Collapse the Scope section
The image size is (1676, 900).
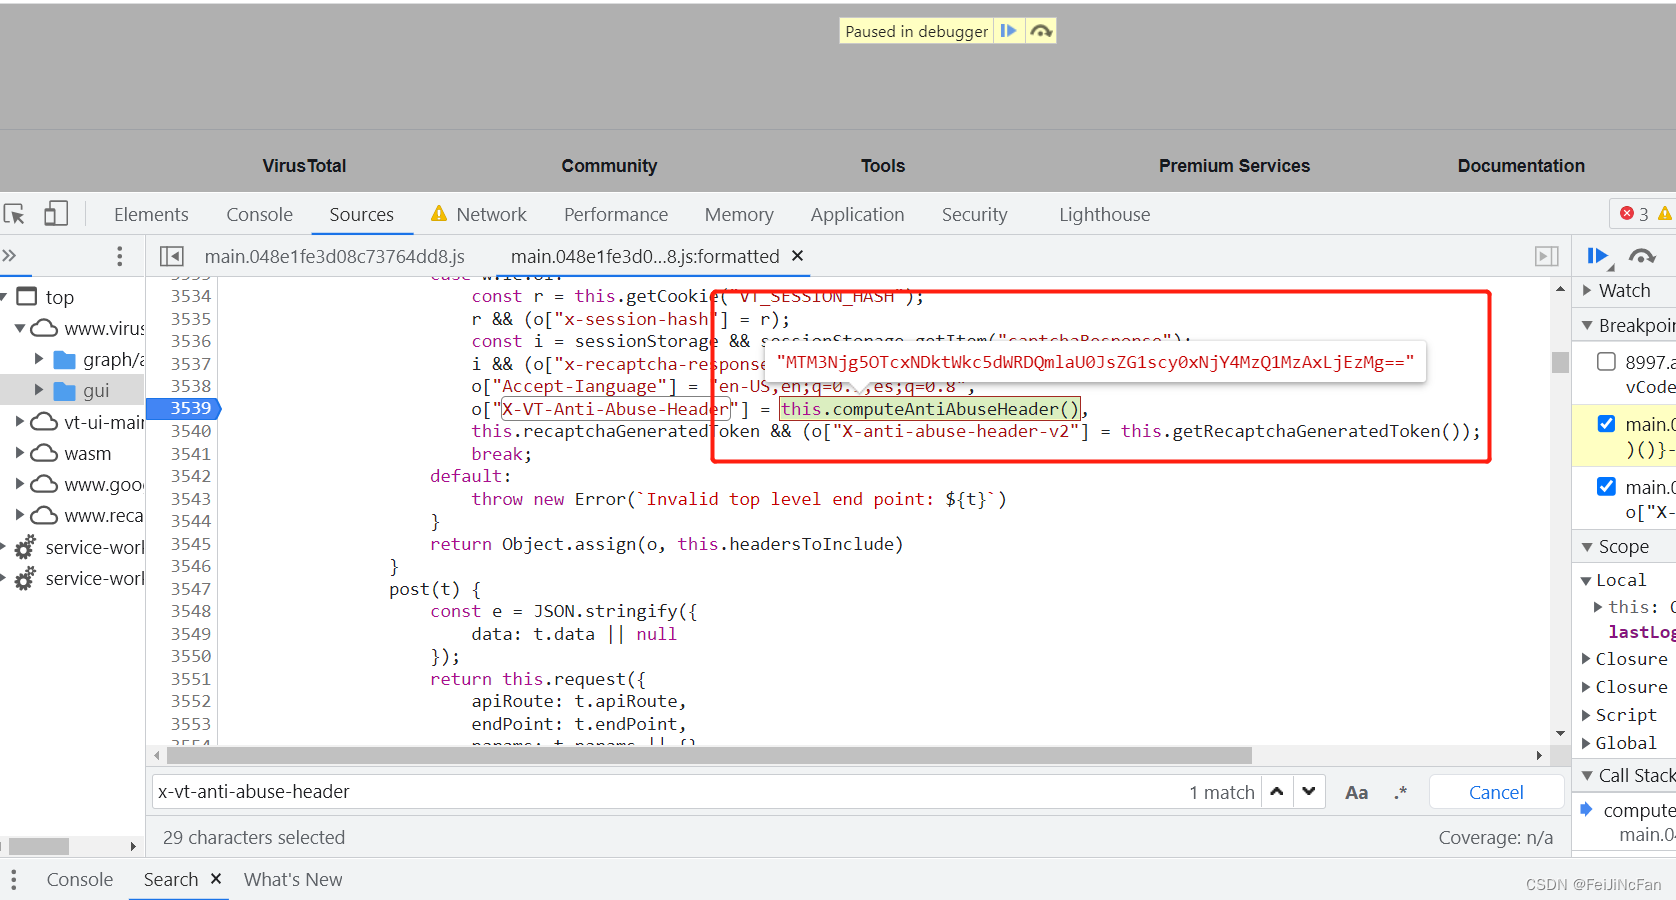(x=1622, y=547)
